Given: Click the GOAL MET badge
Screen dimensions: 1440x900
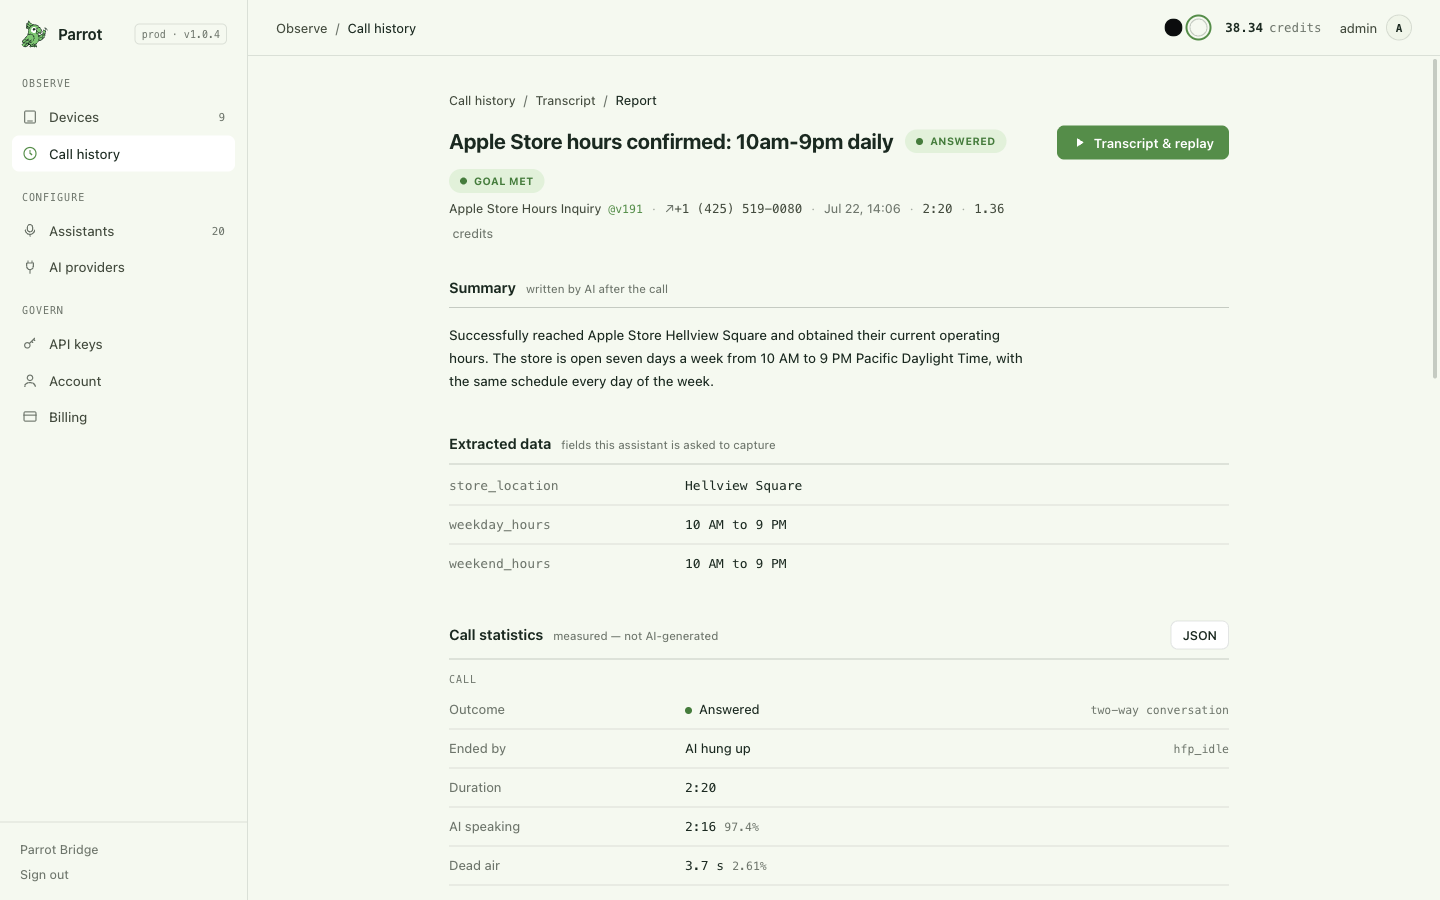Looking at the screenshot, I should [496, 181].
